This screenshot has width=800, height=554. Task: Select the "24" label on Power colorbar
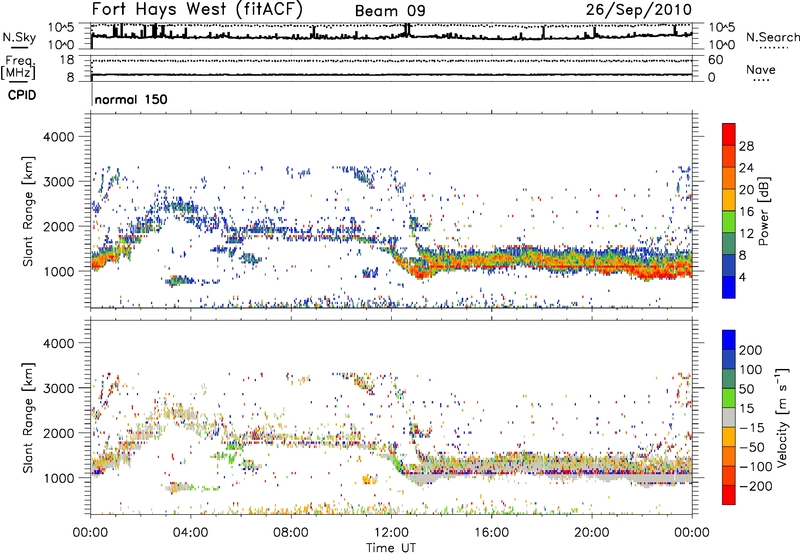(x=746, y=168)
